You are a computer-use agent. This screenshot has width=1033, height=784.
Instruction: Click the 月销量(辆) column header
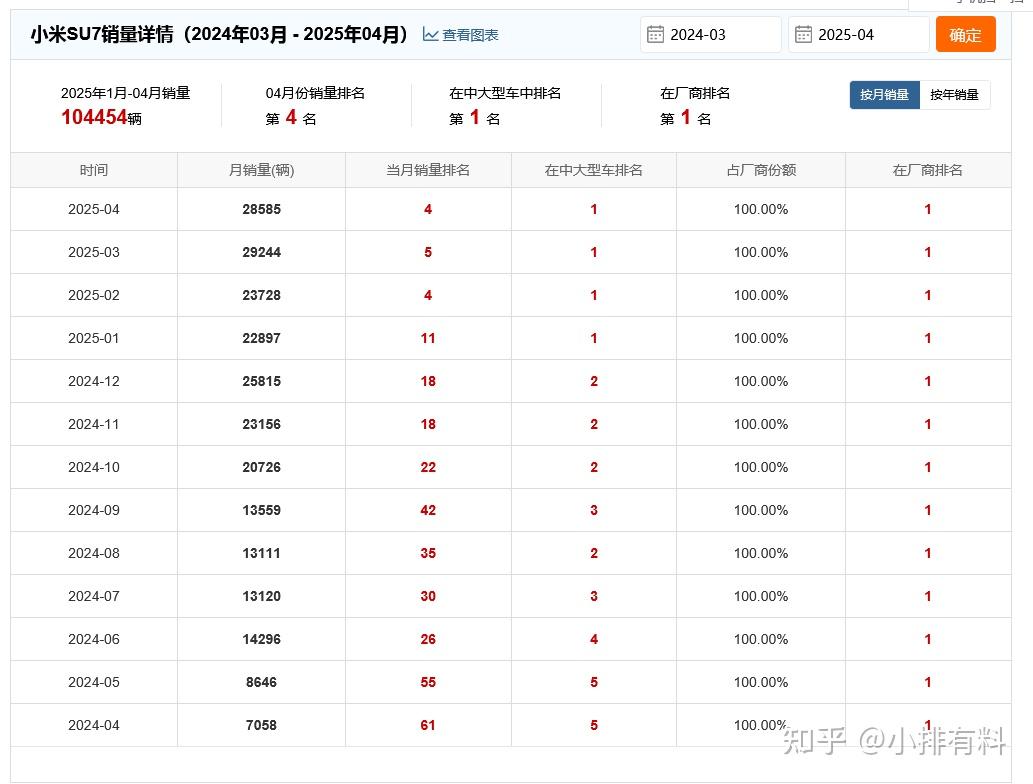pyautogui.click(x=261, y=170)
